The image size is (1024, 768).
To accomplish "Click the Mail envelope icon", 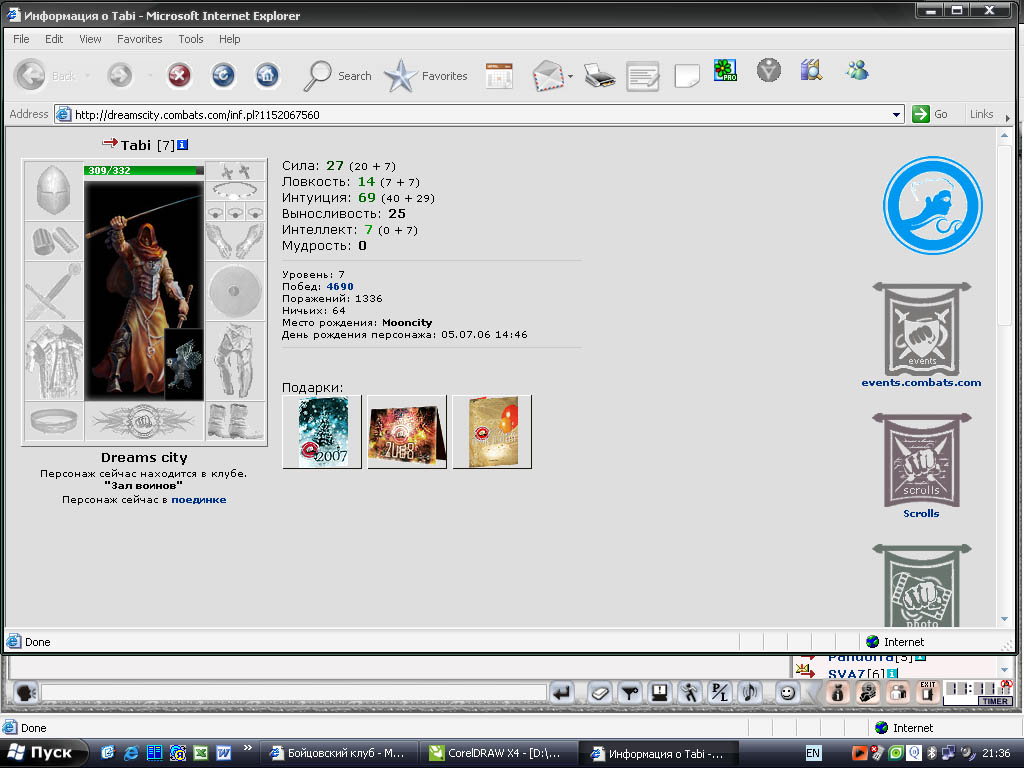I will pos(547,76).
